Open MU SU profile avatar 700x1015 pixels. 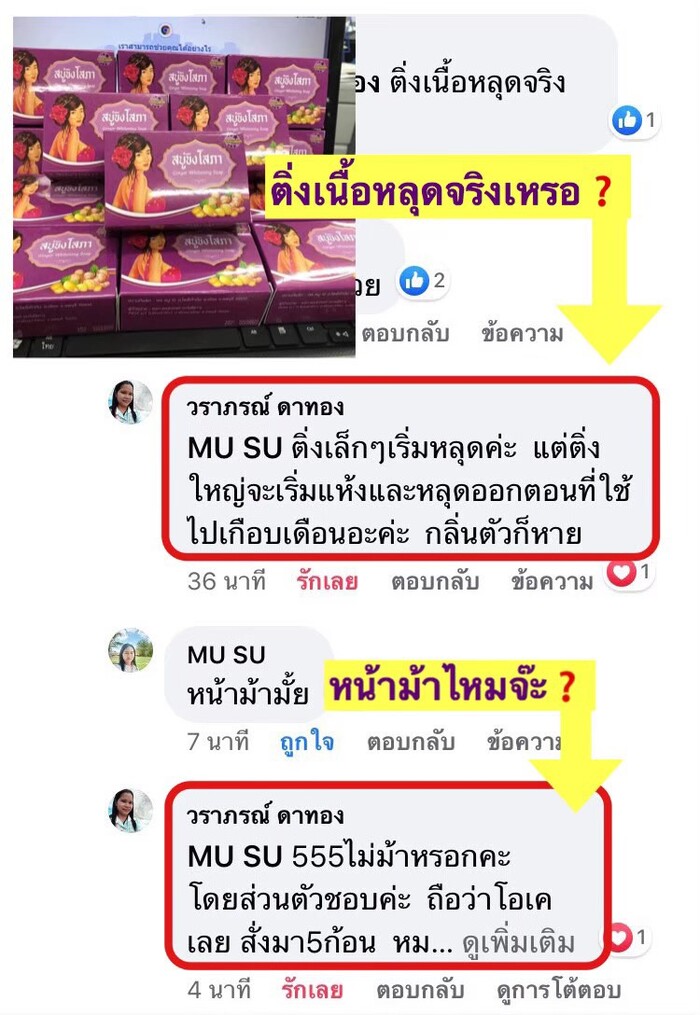coord(130,650)
